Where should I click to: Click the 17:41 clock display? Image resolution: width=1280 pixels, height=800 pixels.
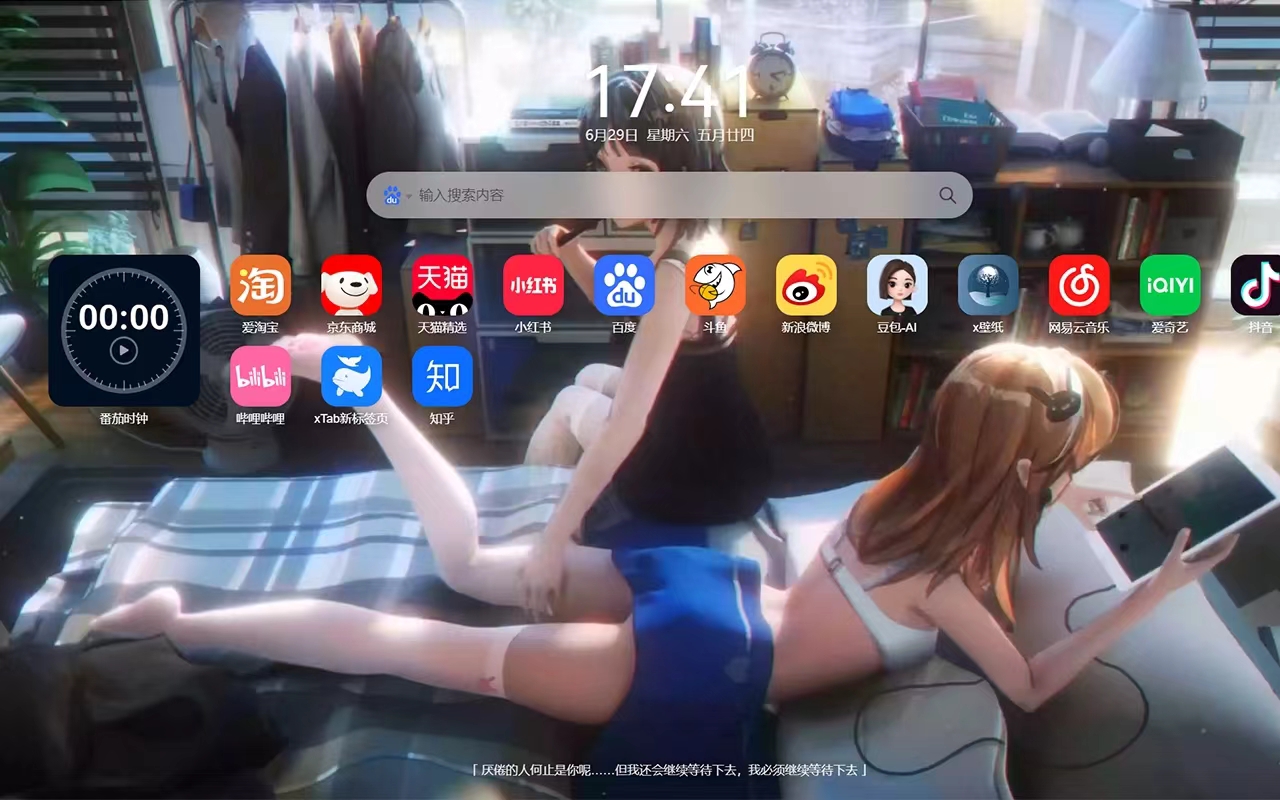(669, 92)
